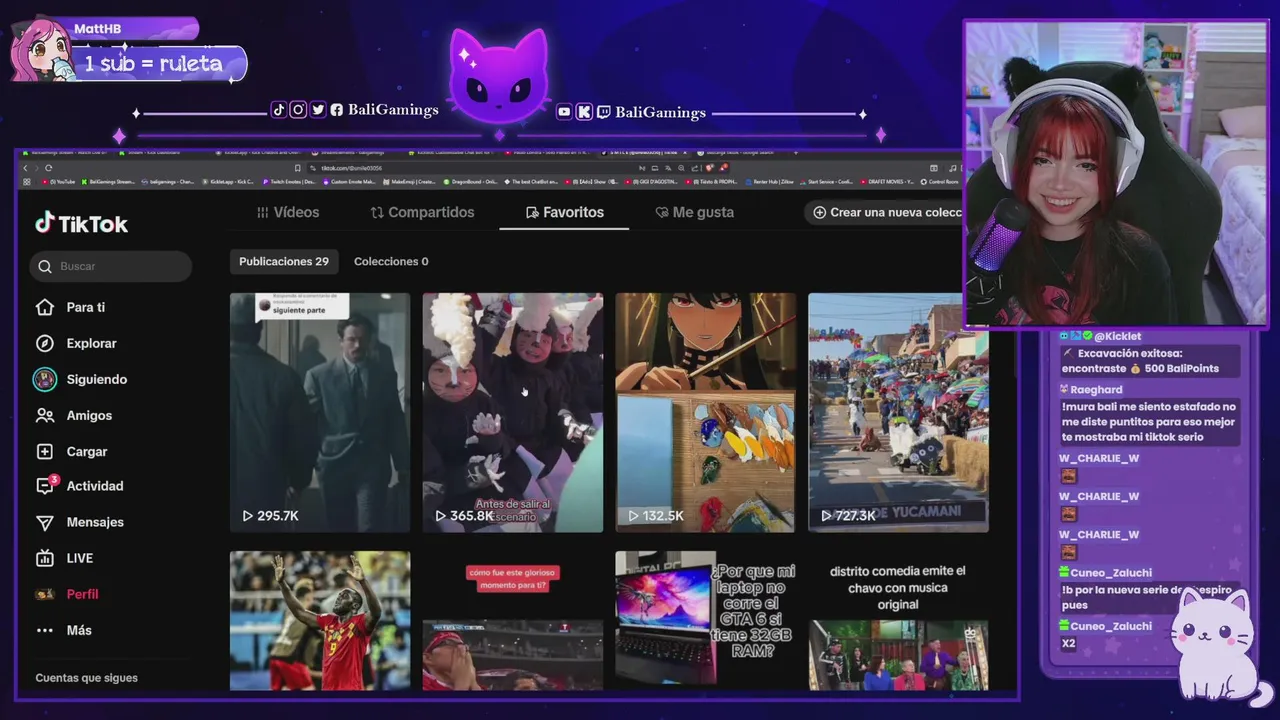
Task: Open the 'distrito comedia emite el chavo' video
Action: pos(898,621)
